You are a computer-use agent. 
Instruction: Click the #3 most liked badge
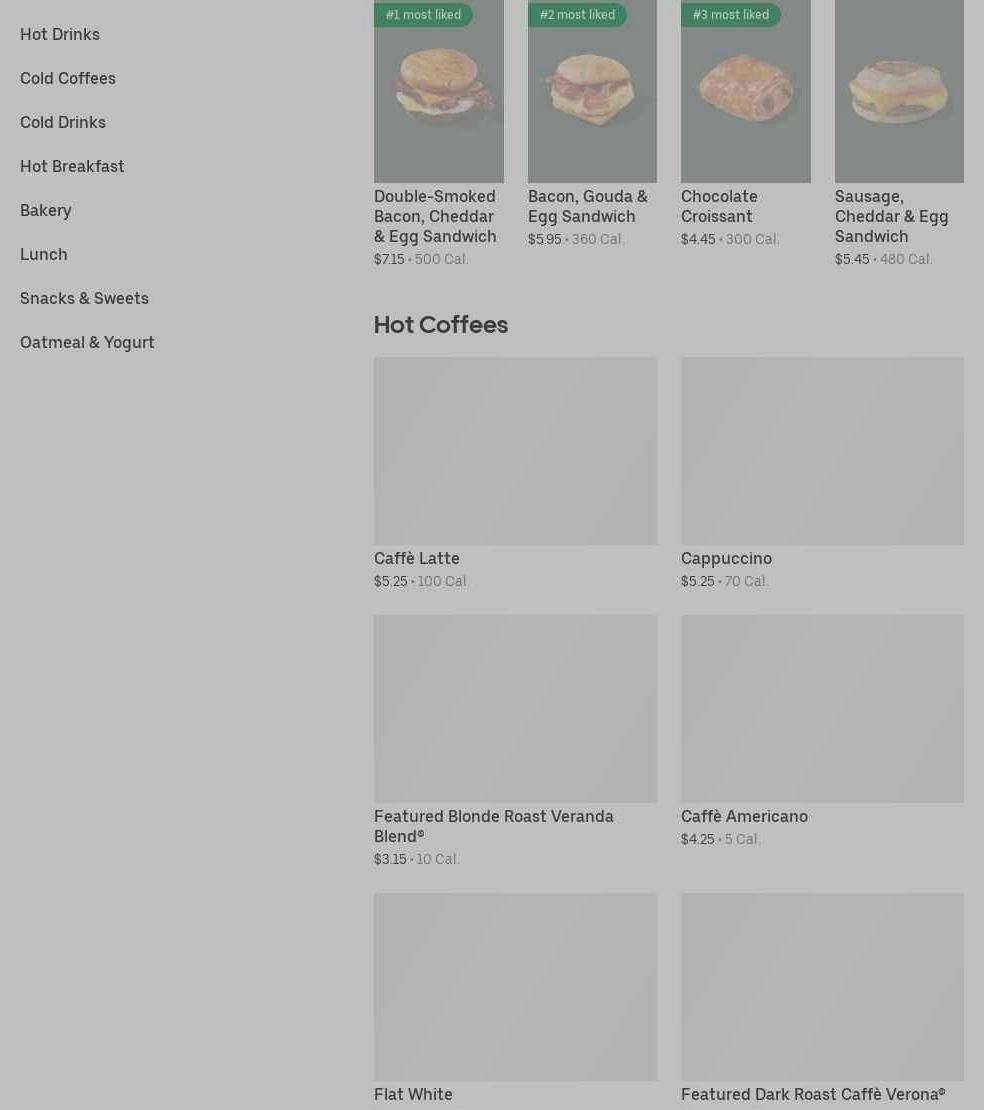point(731,14)
